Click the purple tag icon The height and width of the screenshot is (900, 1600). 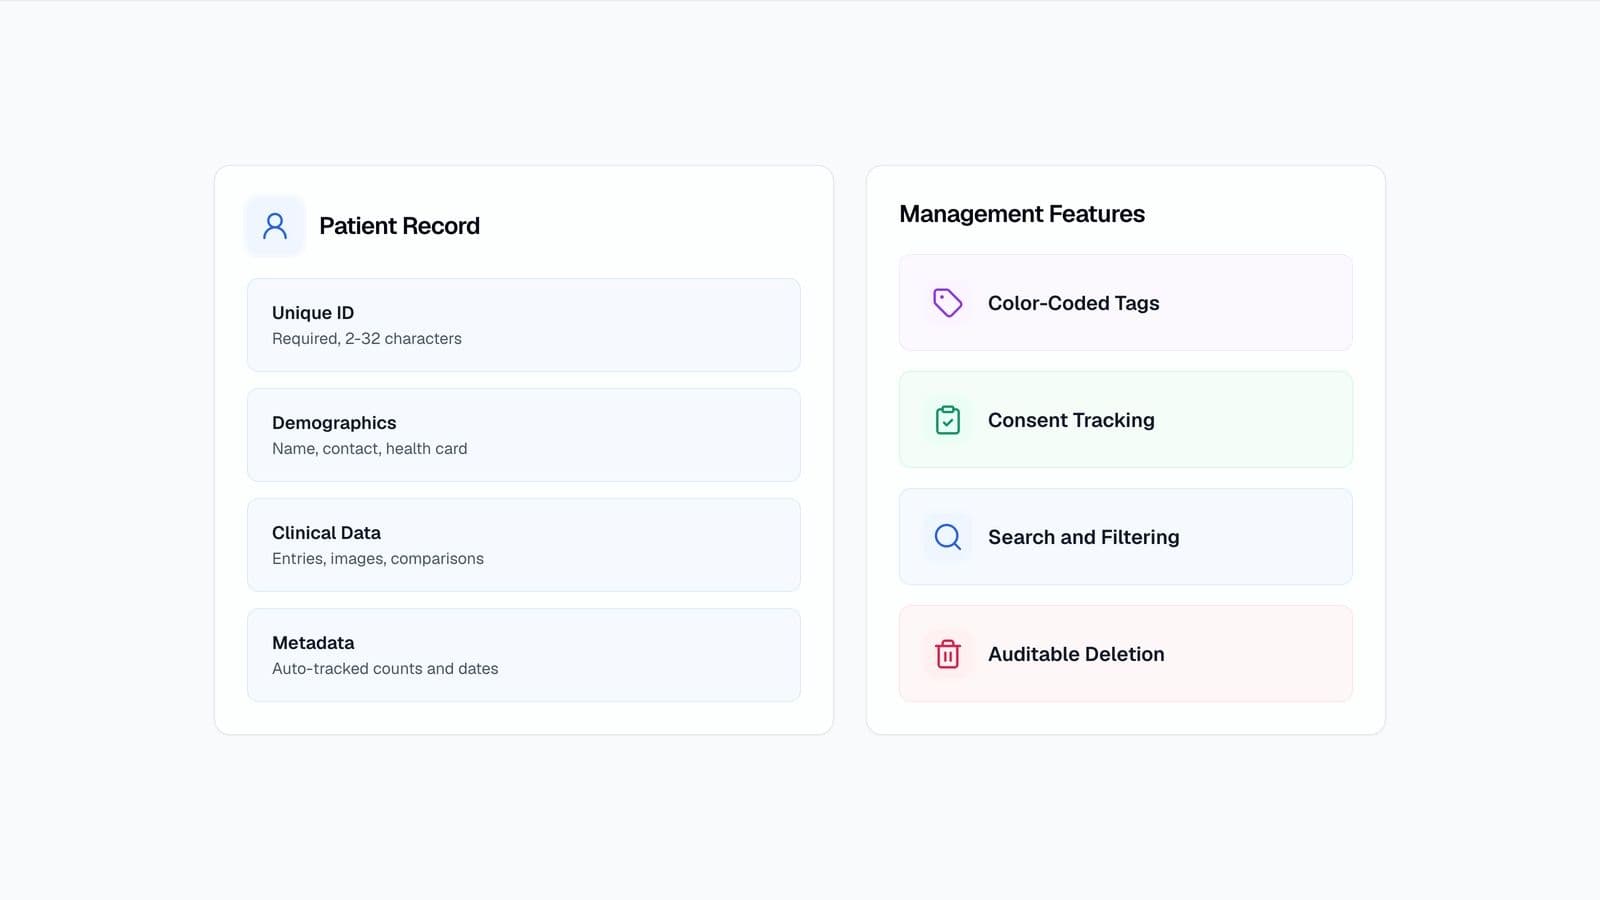[948, 303]
